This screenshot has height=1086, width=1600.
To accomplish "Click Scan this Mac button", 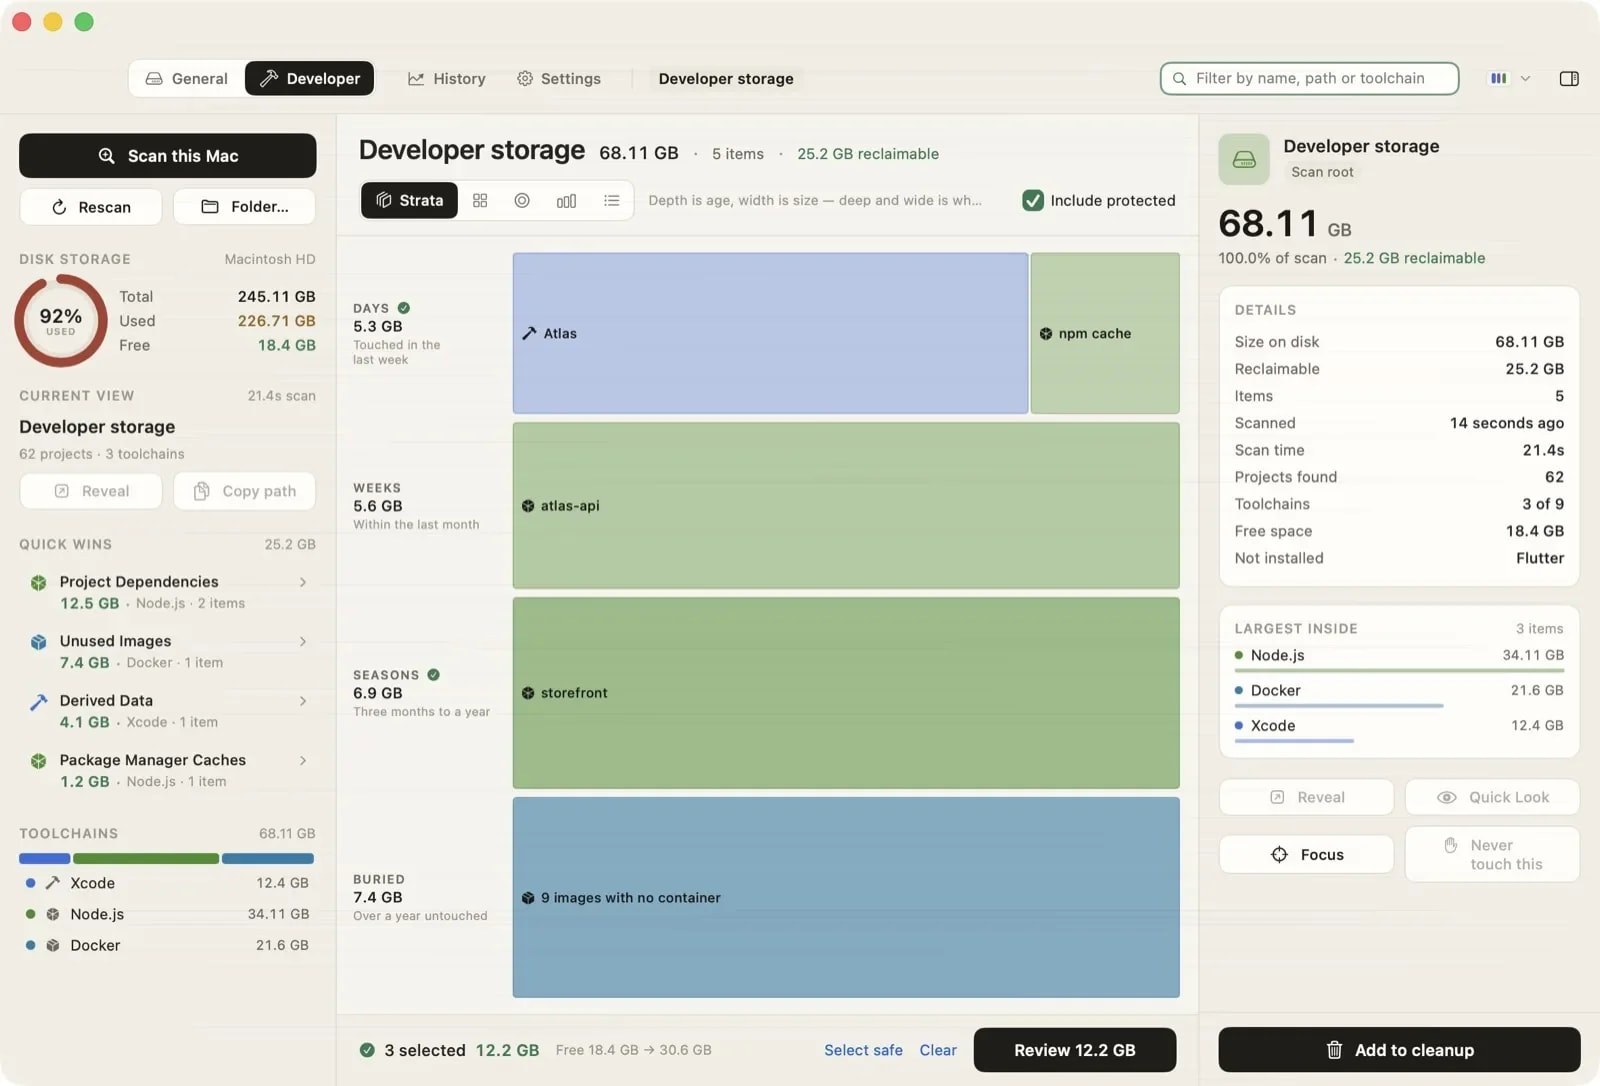I will coord(168,156).
